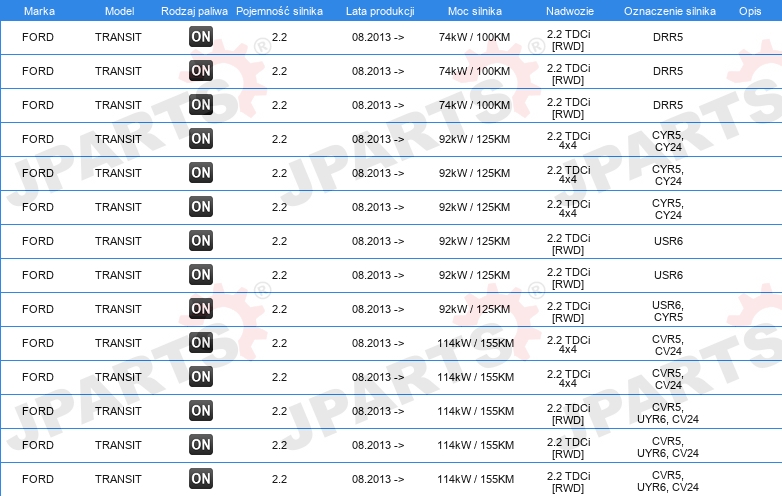
Task: Select capacity 2.2 in the USR6, CYR5 row
Action: coord(279,309)
